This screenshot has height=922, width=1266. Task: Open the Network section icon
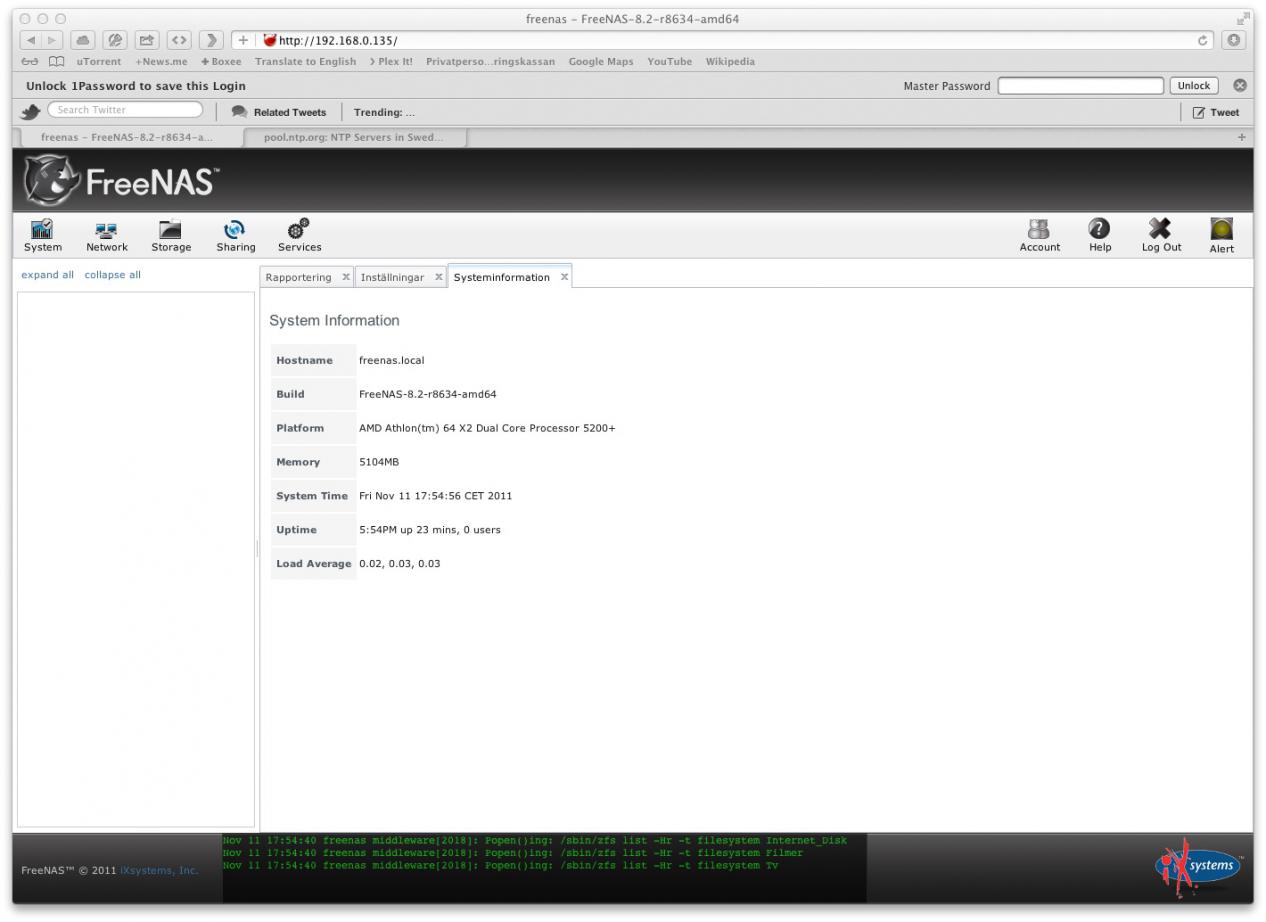coord(107,236)
